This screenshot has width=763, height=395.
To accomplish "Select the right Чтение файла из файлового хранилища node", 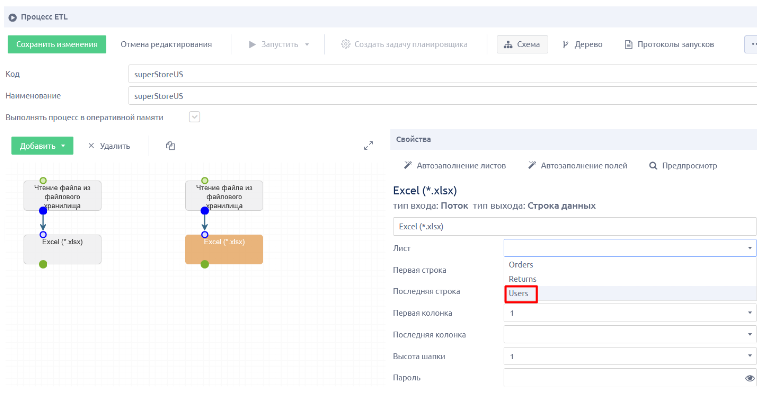I will click(x=224, y=196).
